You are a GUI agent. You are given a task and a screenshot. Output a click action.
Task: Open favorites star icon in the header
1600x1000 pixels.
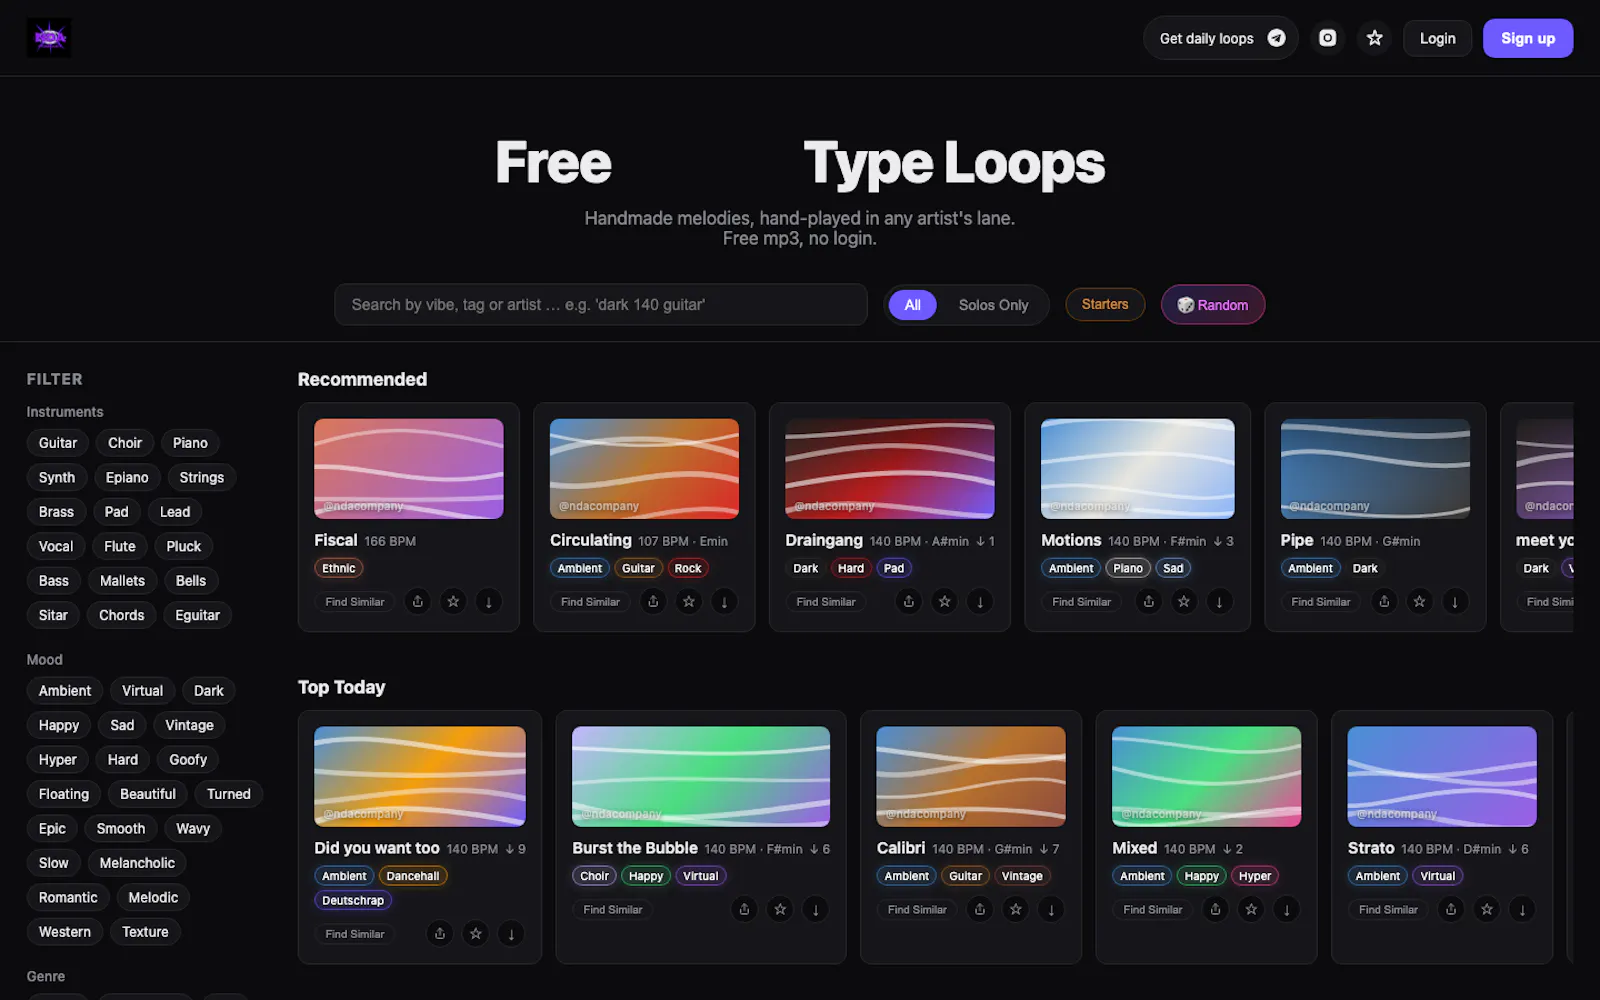[1375, 38]
